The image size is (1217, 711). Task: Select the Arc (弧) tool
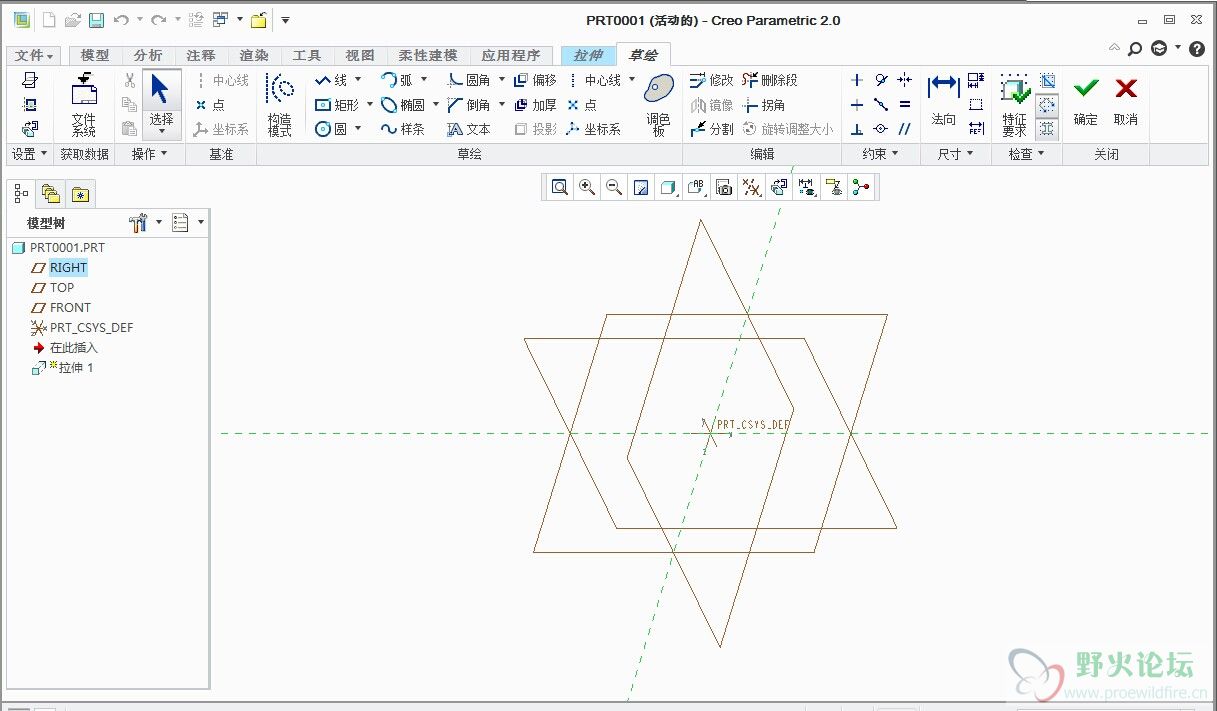[x=397, y=80]
